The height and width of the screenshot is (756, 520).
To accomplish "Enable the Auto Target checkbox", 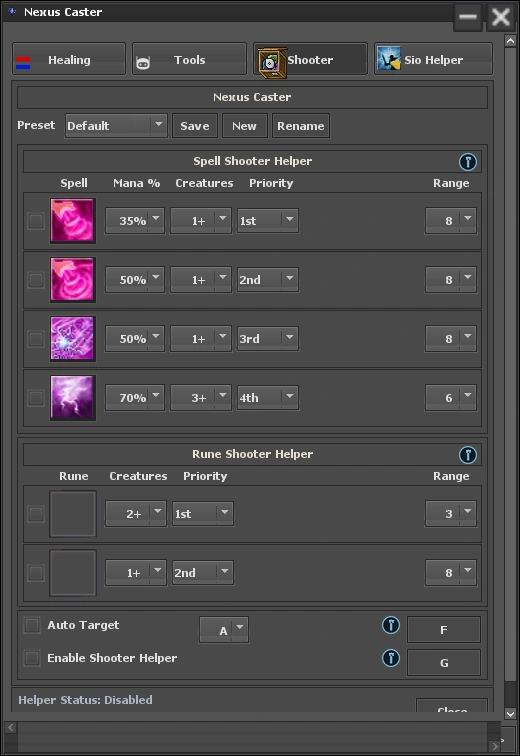I will [x=32, y=625].
